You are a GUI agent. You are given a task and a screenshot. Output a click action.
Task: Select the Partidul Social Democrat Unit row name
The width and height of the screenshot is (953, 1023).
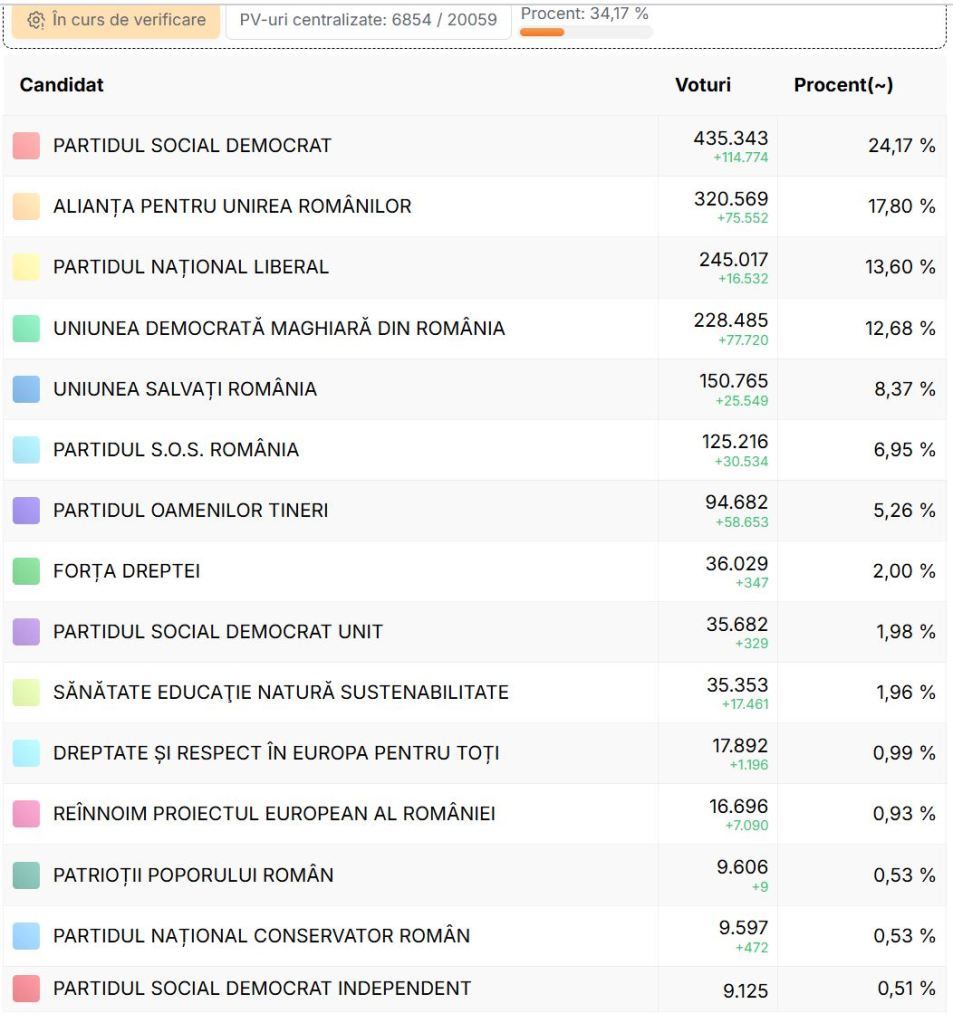218,632
